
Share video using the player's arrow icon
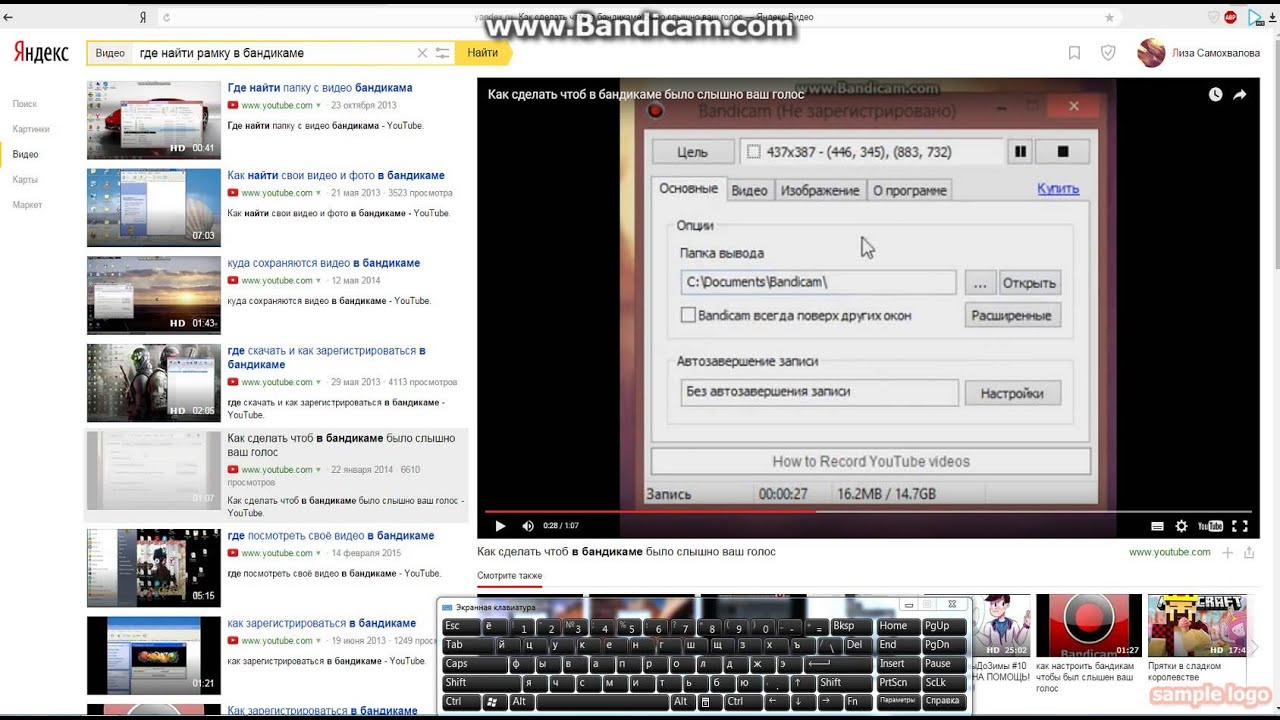(x=1240, y=94)
